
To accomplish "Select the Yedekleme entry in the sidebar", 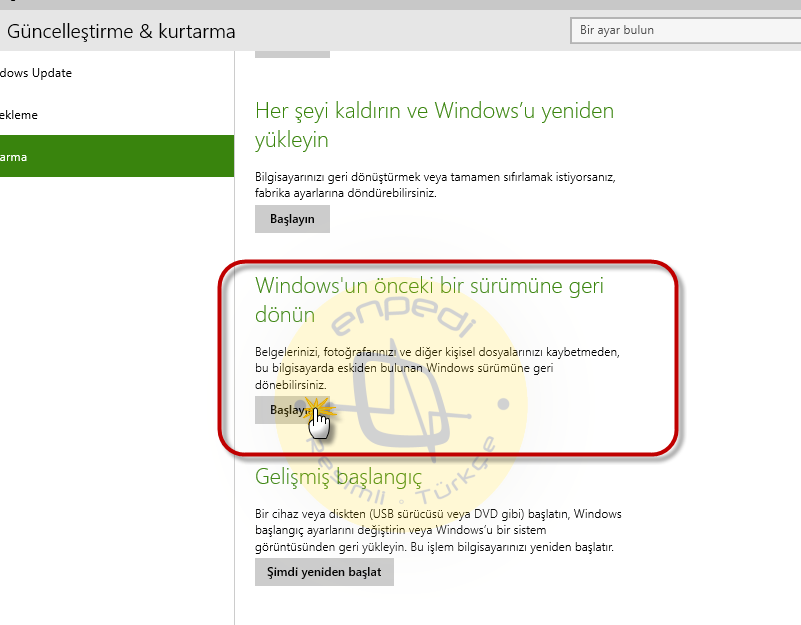I will click(x=20, y=114).
